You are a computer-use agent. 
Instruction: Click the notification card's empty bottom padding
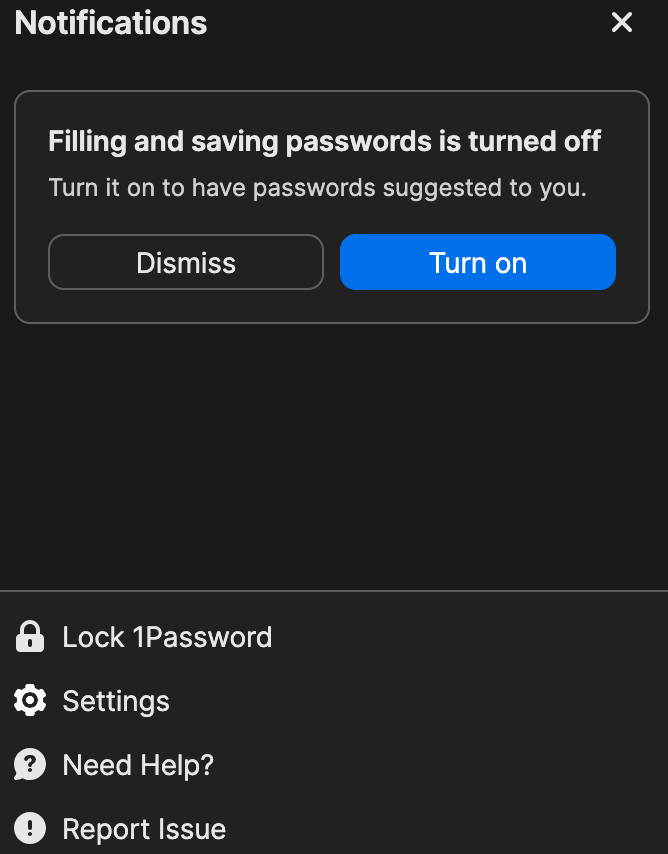(332, 307)
